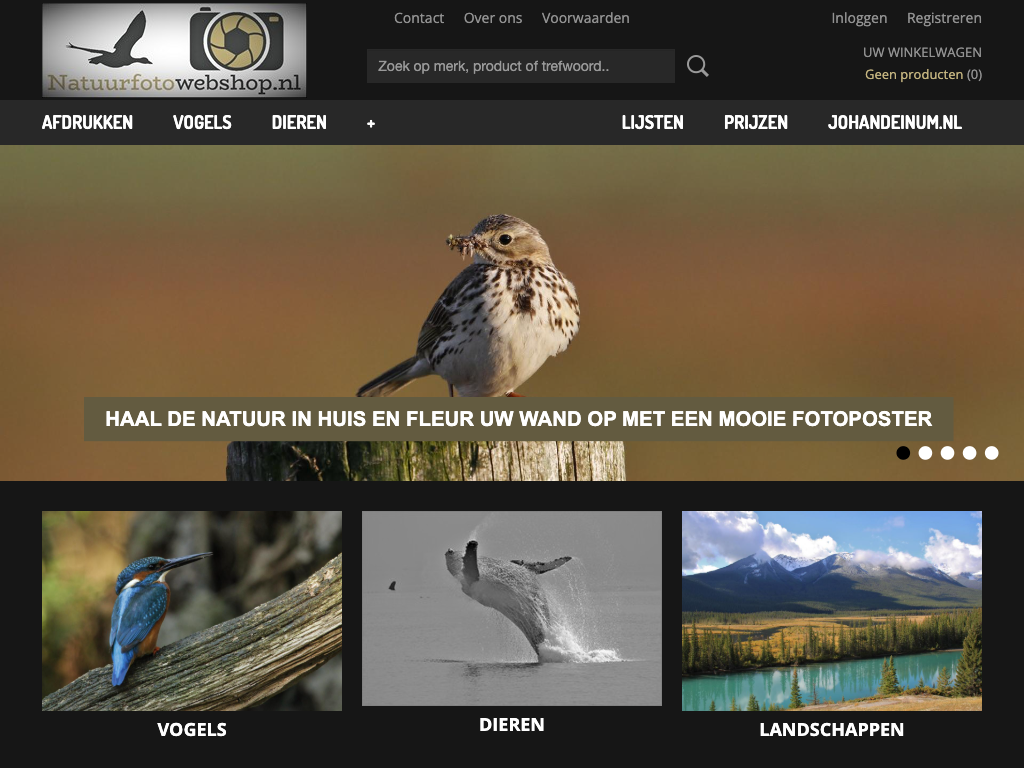This screenshot has height=768, width=1024.
Task: Open the VOGELS navigation menu item
Action: click(x=202, y=122)
